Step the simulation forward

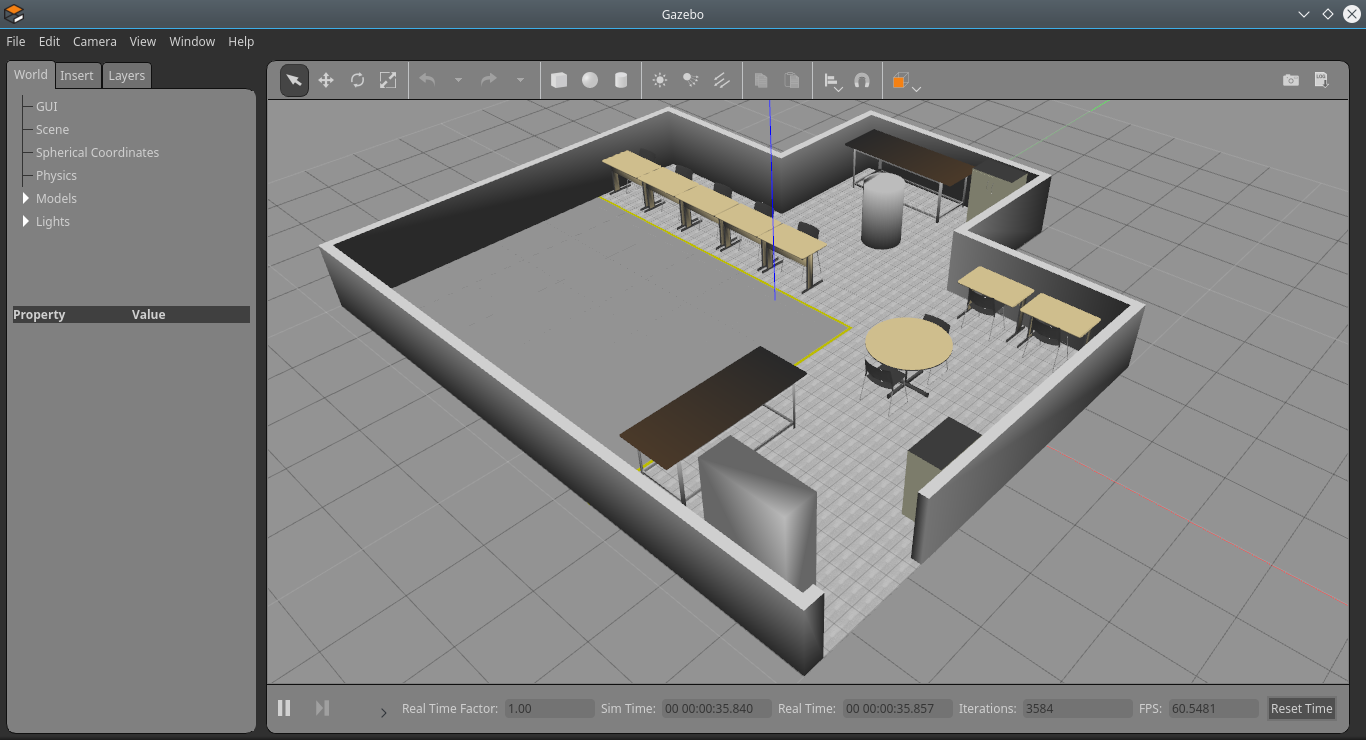point(322,708)
